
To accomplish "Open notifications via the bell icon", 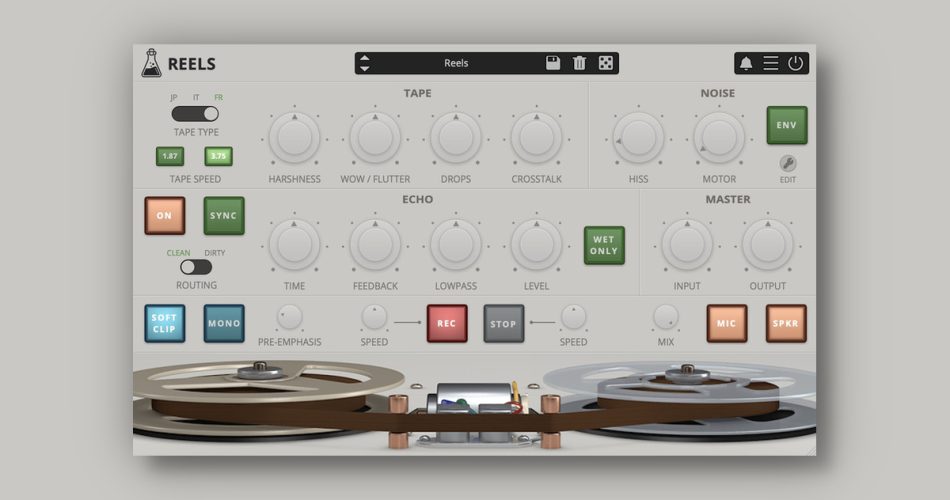I will 746,63.
